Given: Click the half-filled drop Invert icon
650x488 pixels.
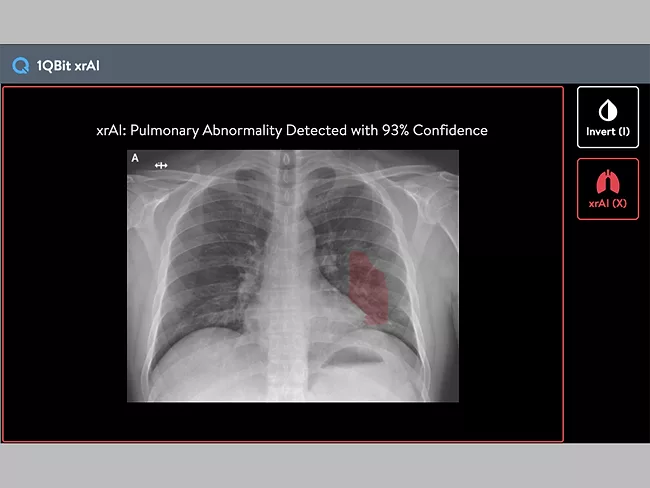Looking at the screenshot, I should (607, 109).
